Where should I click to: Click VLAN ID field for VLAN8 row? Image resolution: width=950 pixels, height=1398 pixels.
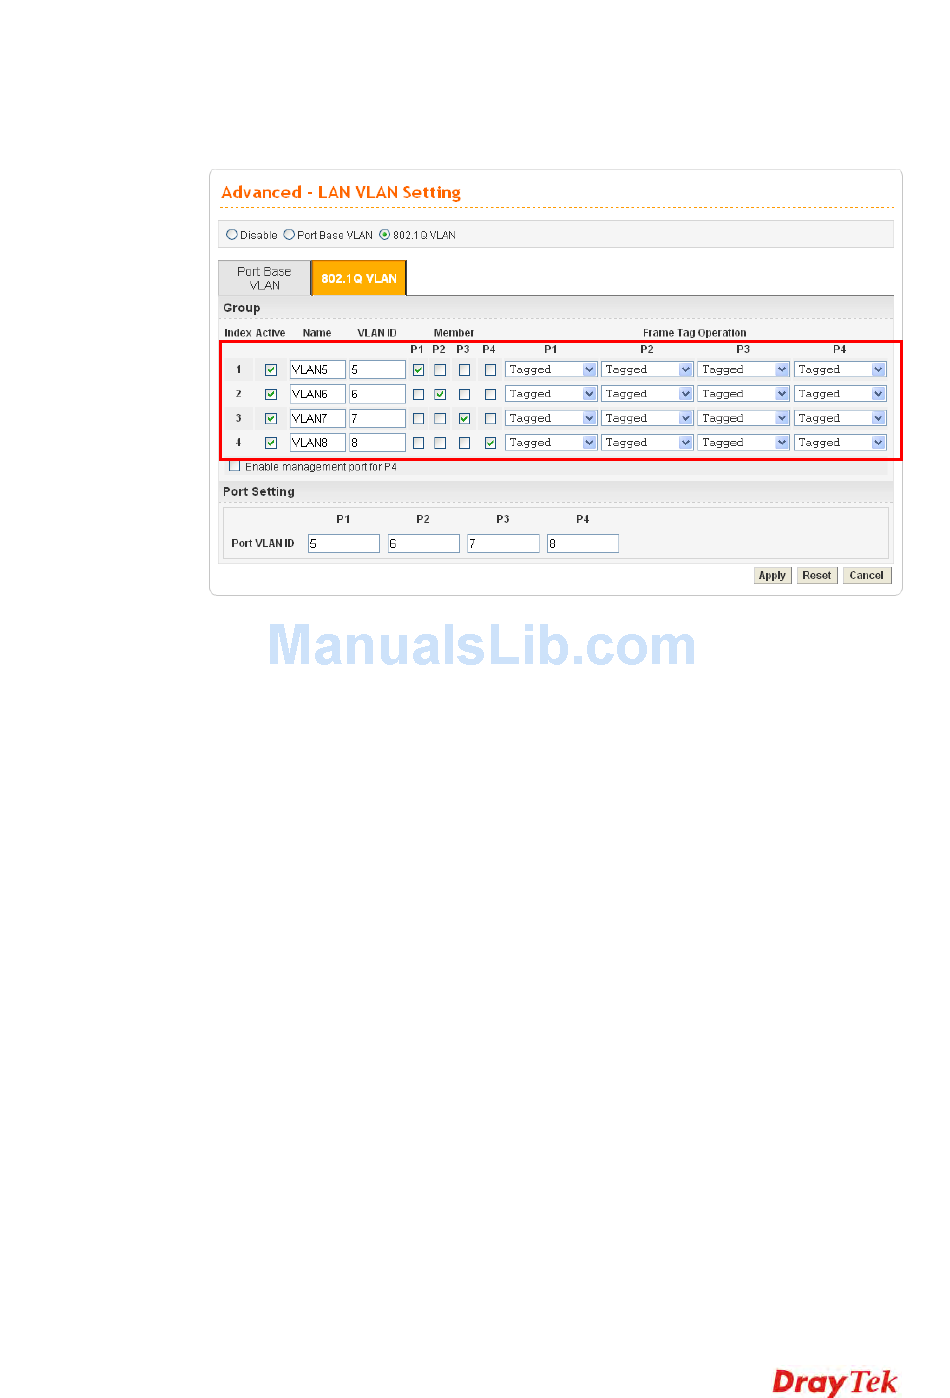tap(377, 442)
